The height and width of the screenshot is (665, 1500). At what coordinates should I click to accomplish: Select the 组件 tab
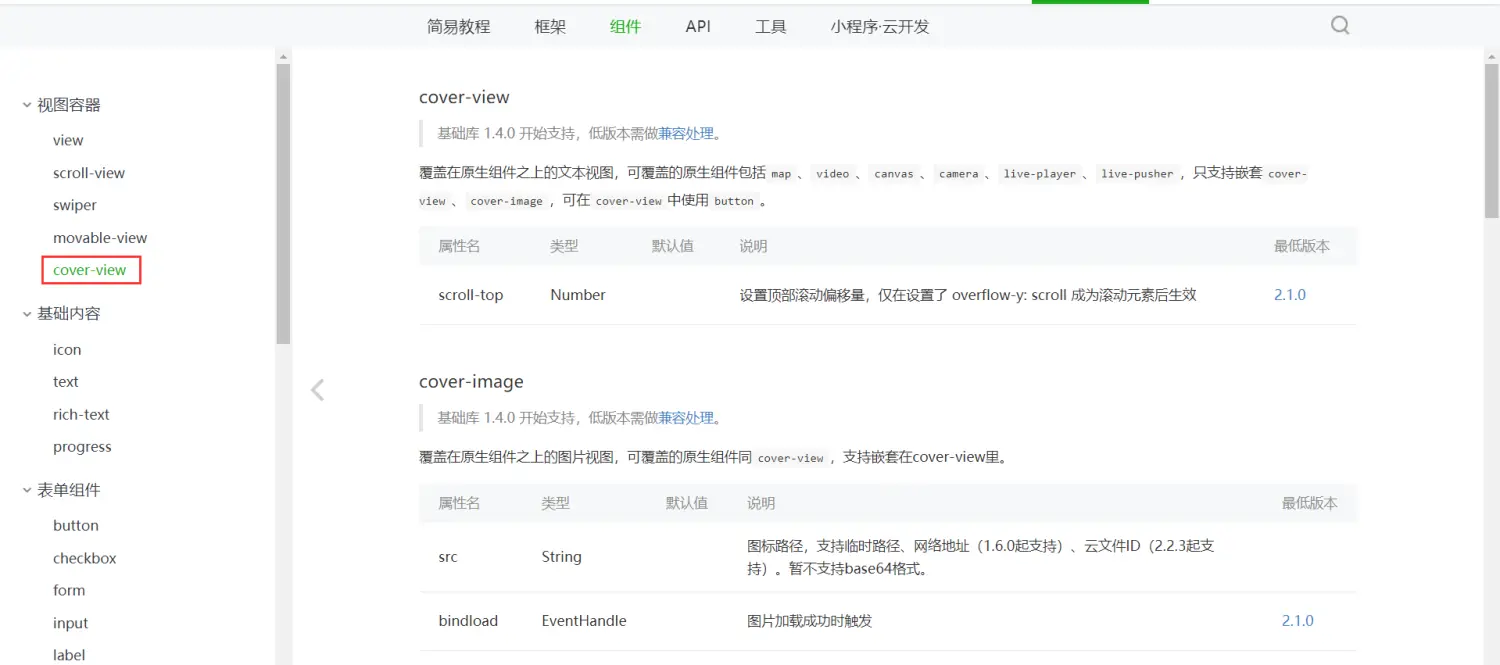[x=625, y=27]
